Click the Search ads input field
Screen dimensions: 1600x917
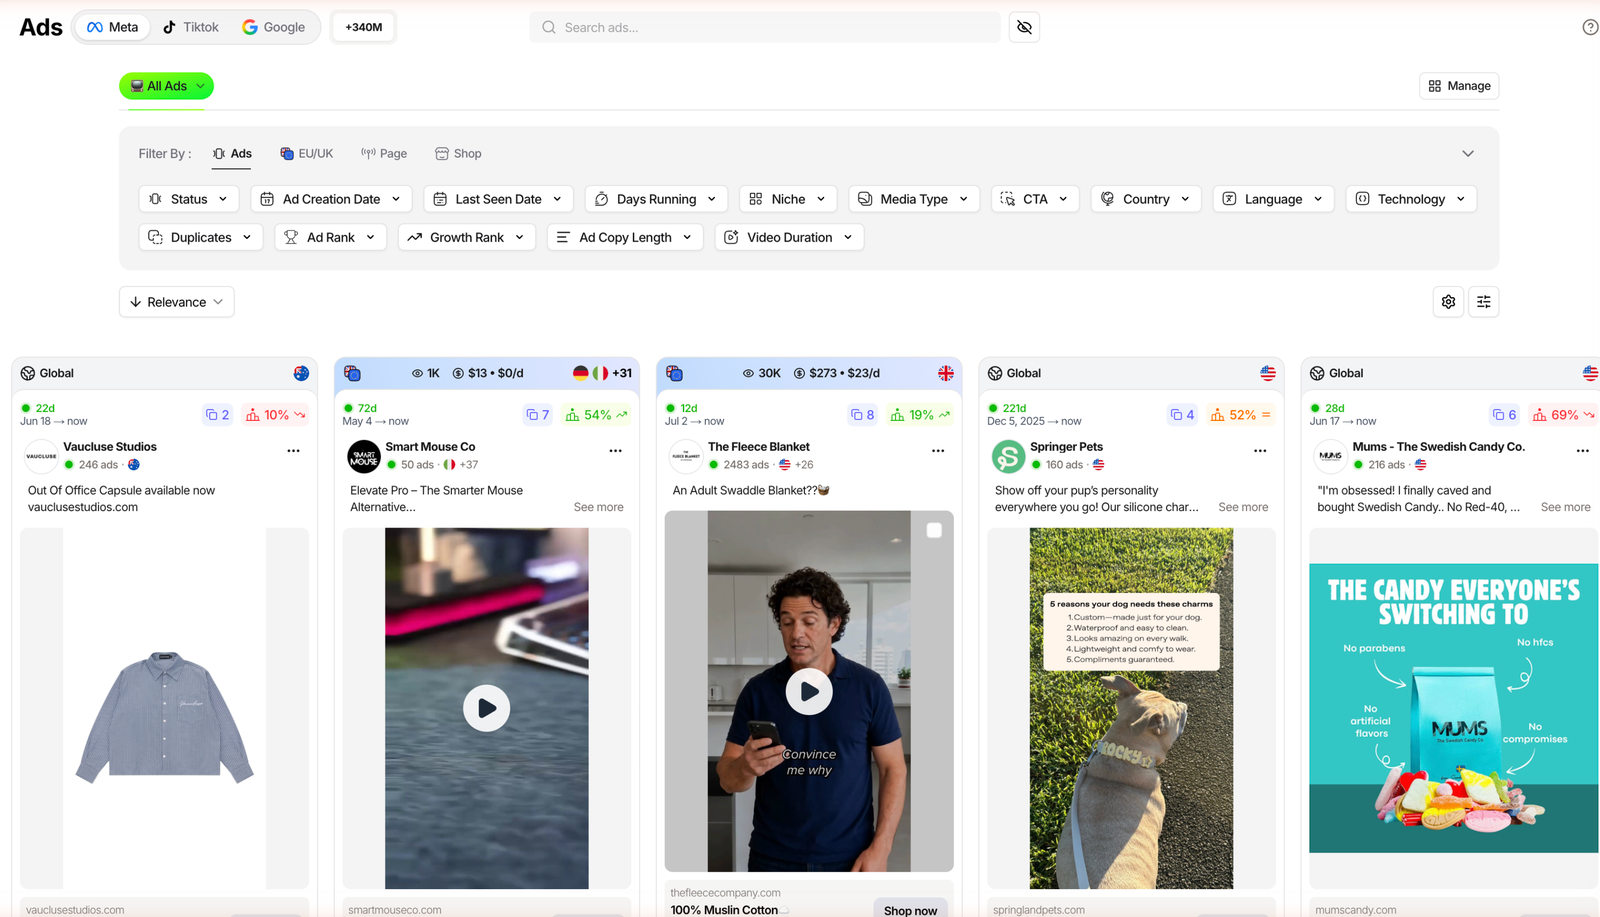(765, 27)
